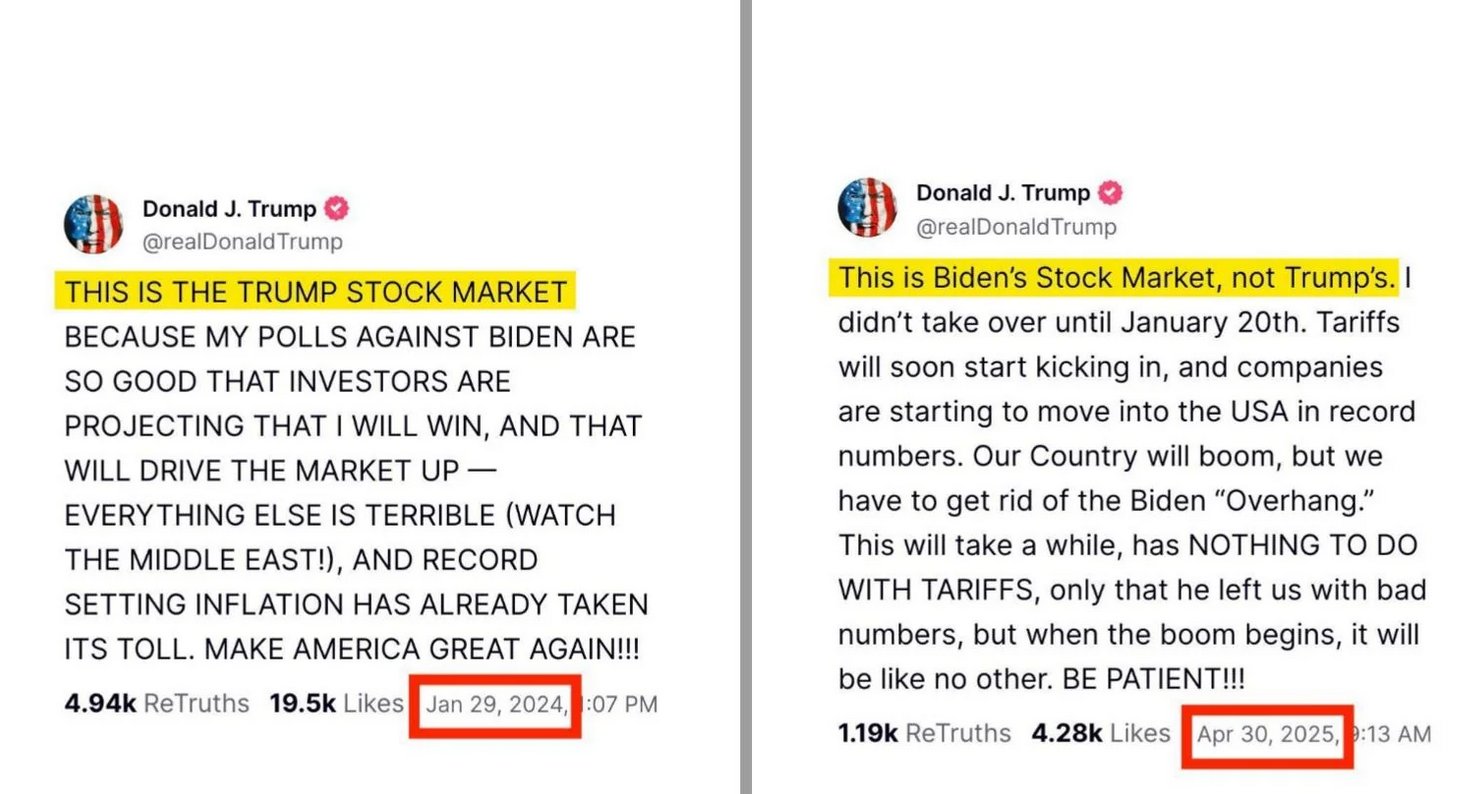Open @realDonaldTrump handle on left post
The image size is (1483, 794).
point(243,242)
